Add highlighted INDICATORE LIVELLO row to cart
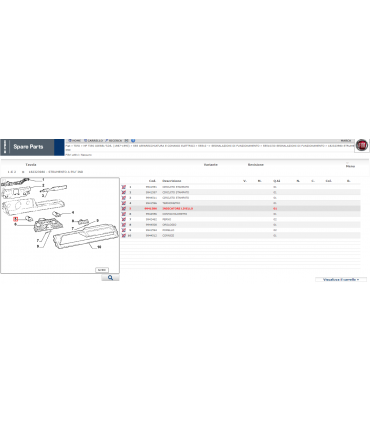Viewport: 370px width, 423px height. pyautogui.click(x=124, y=208)
